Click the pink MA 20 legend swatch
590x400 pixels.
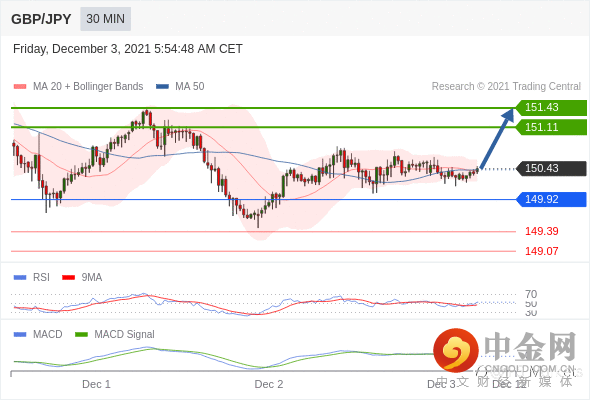point(20,87)
